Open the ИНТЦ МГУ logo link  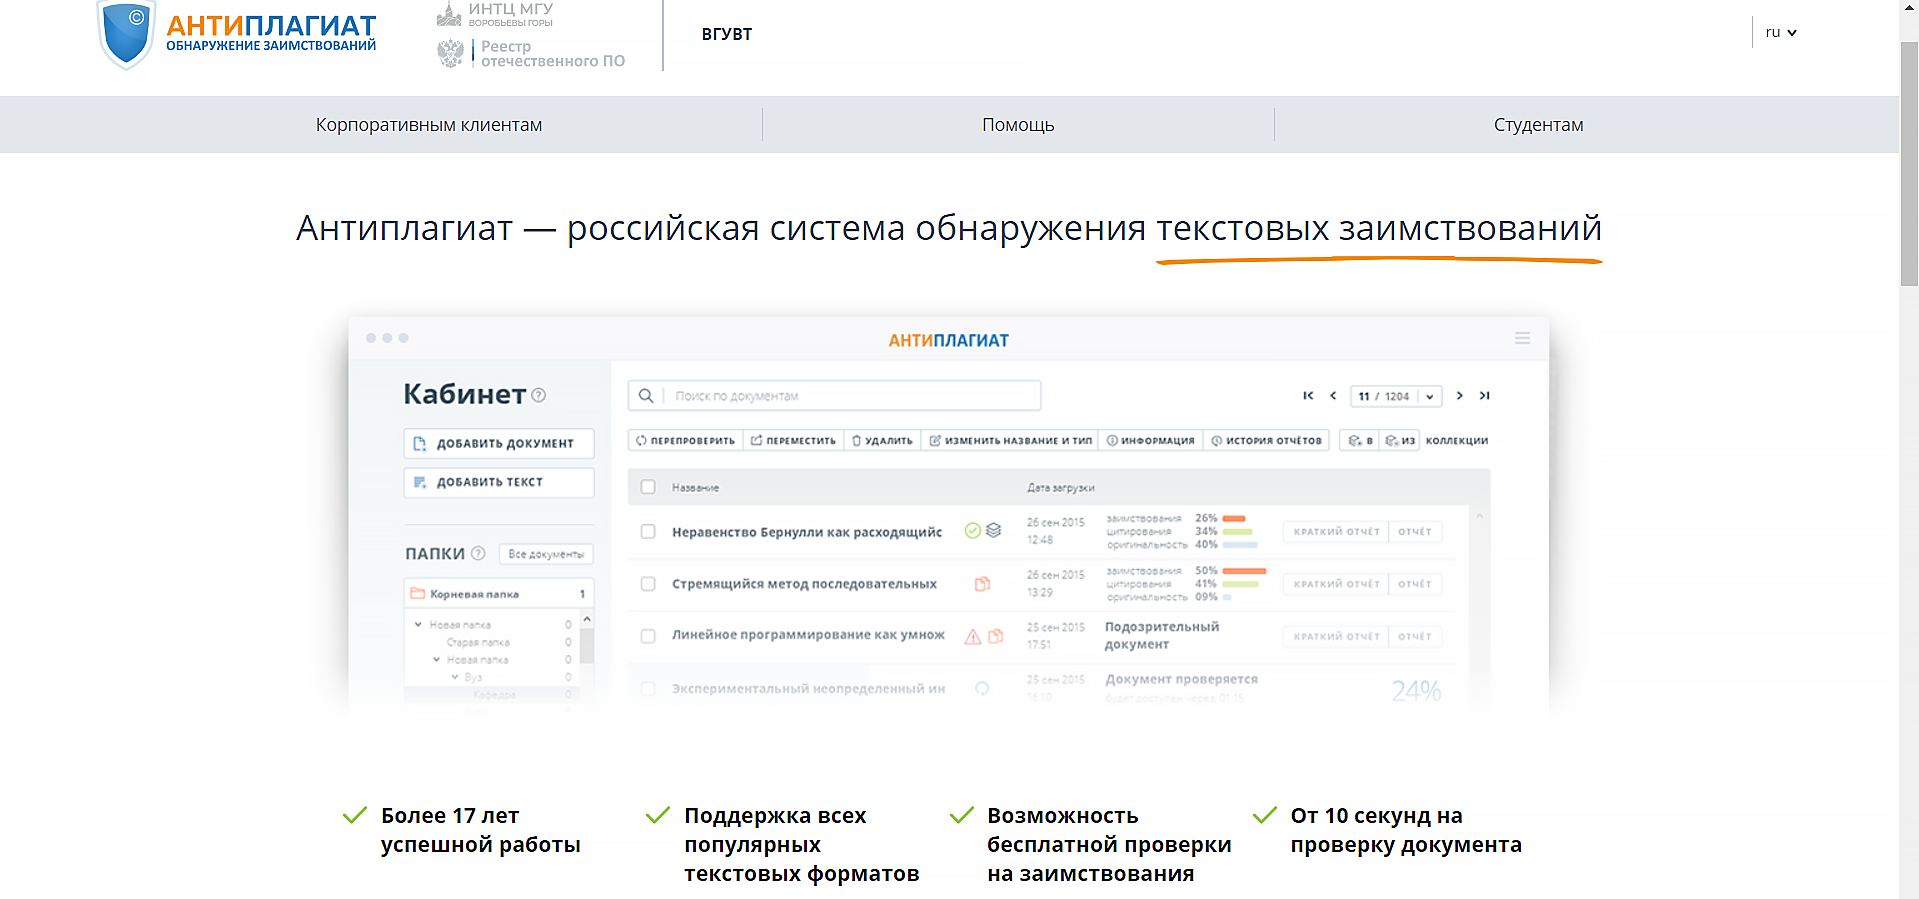coord(495,14)
